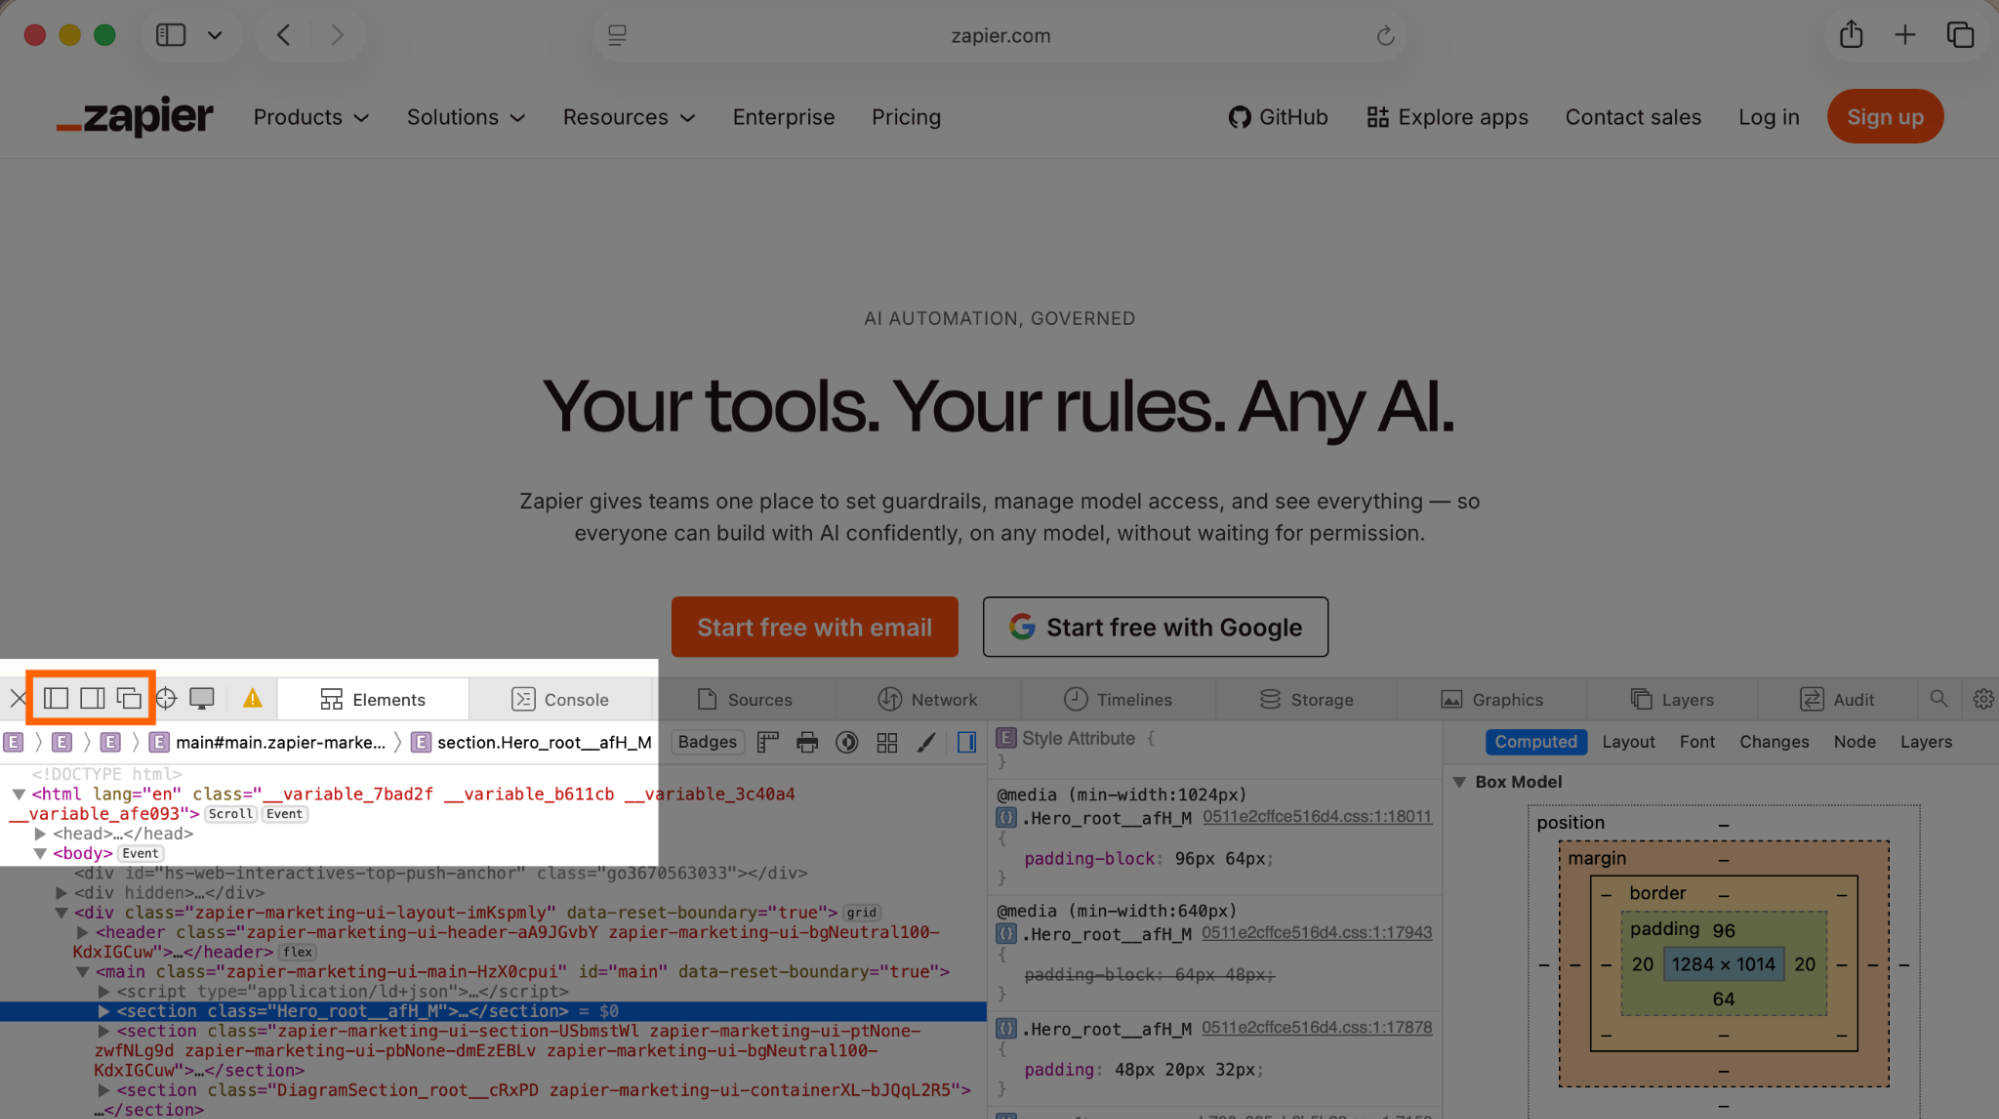Screen dimensions: 1999x1119
Task: Expand the header element node
Action: tap(83, 932)
